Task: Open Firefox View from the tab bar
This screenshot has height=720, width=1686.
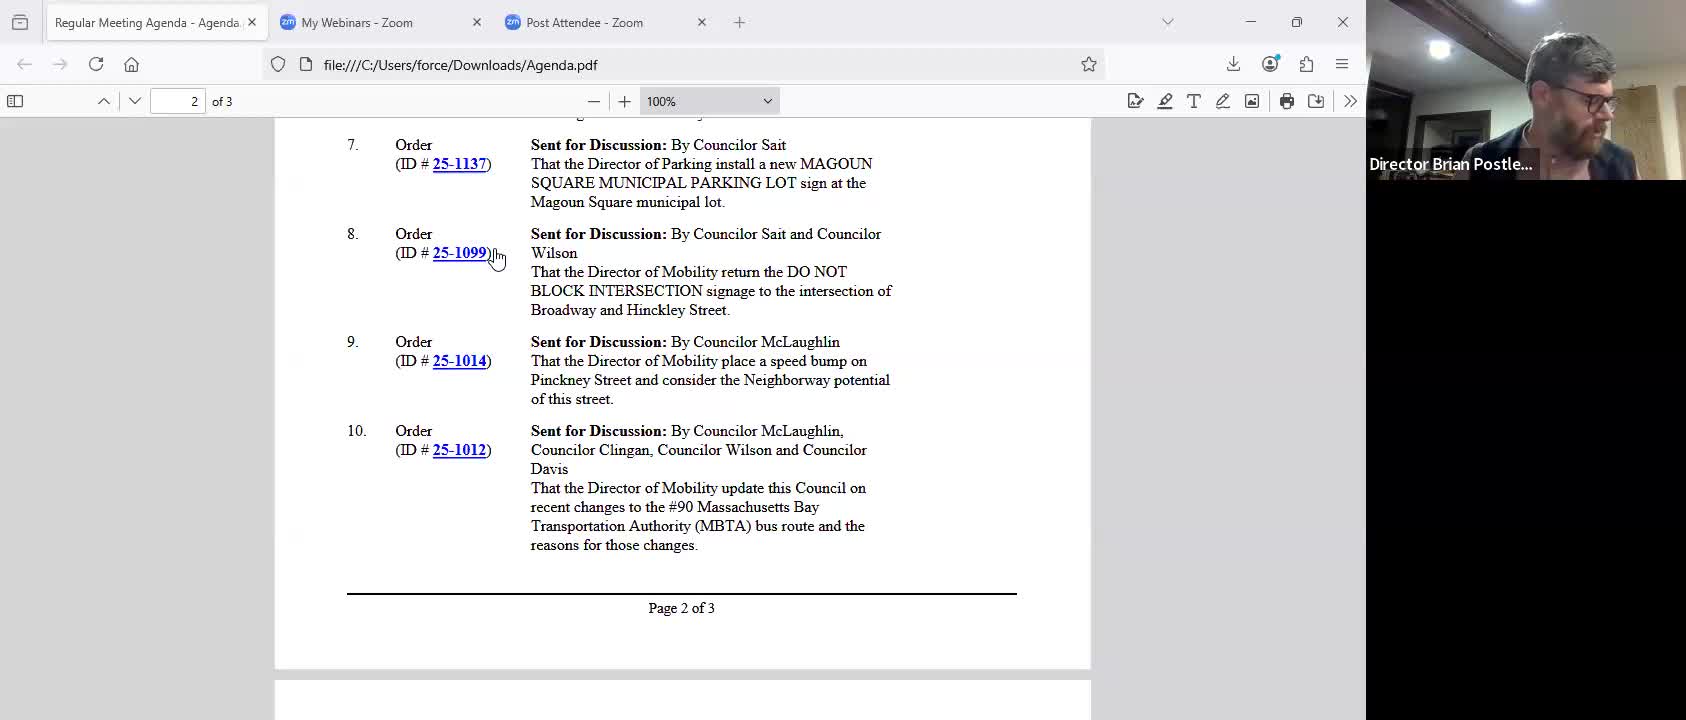Action: [x=20, y=22]
